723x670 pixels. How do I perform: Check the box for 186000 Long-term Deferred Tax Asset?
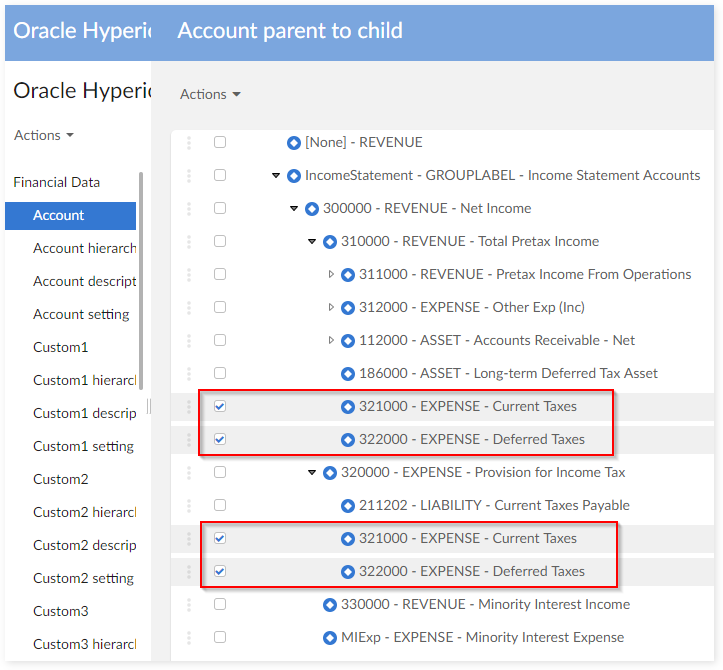[x=220, y=373]
